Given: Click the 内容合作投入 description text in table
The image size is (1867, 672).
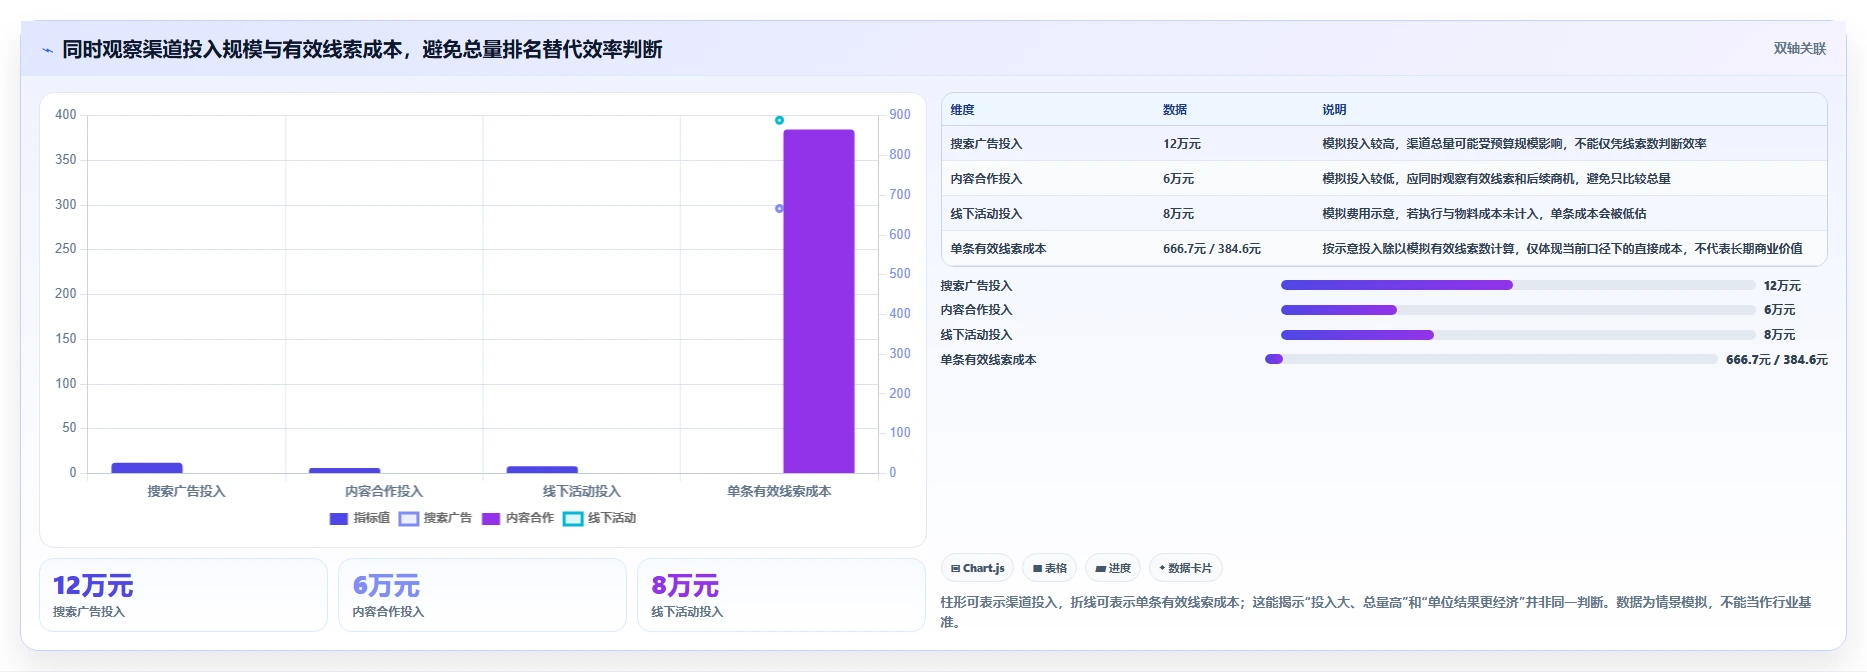Looking at the screenshot, I should coord(1496,179).
